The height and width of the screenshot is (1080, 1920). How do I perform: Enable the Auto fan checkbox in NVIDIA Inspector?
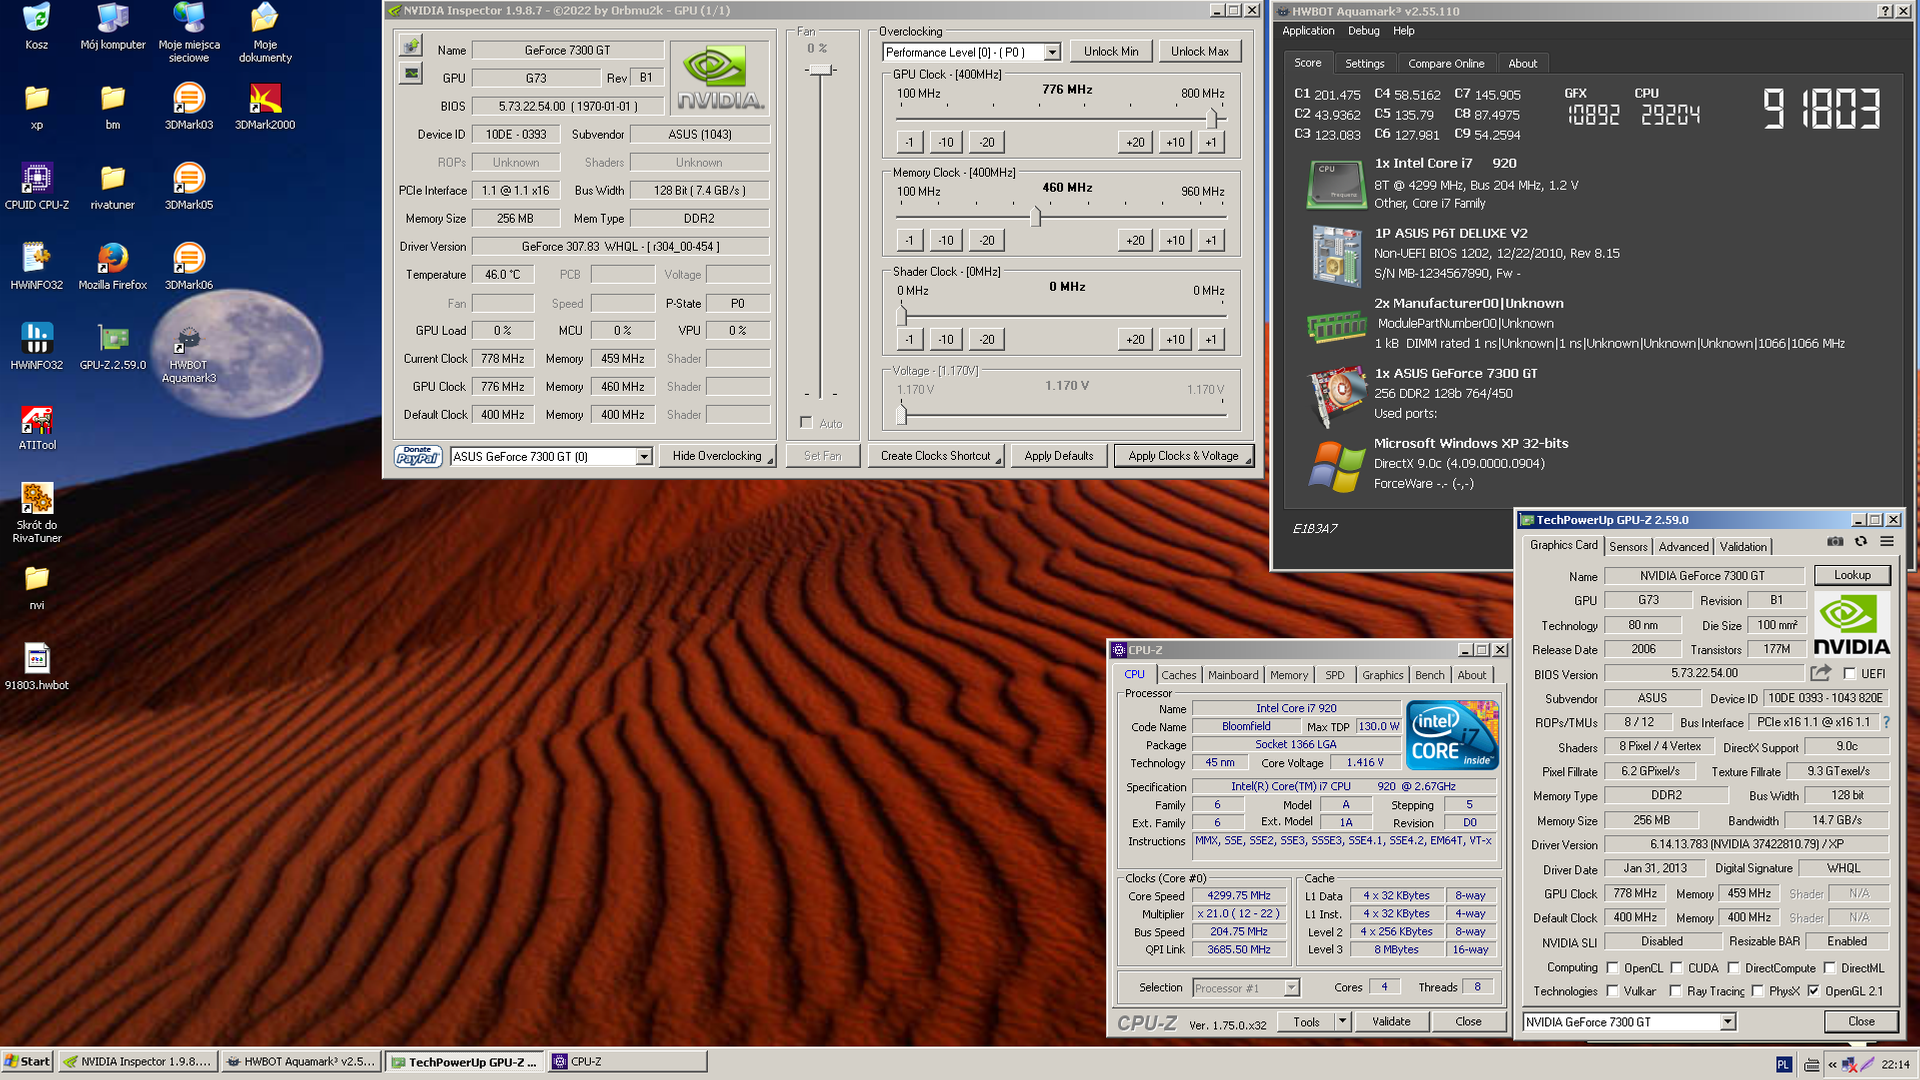pyautogui.click(x=806, y=423)
